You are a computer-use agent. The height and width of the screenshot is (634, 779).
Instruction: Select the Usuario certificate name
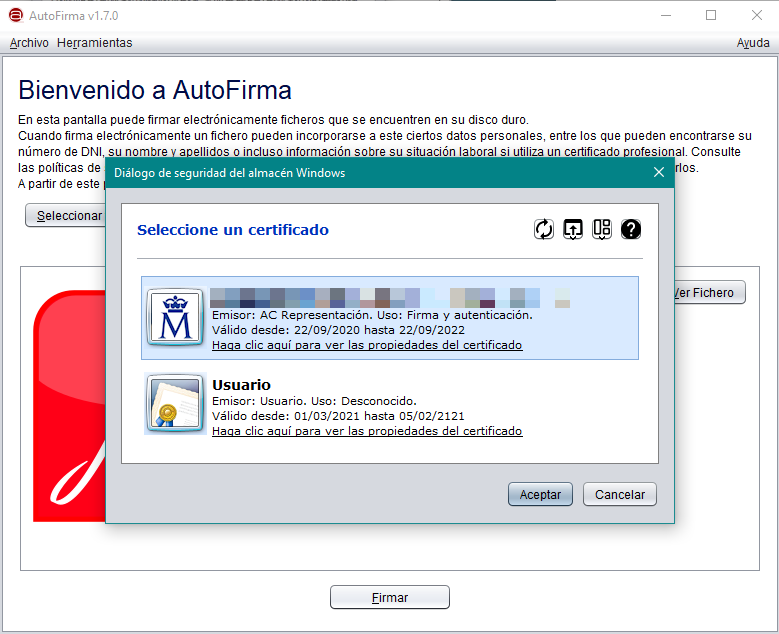[241, 385]
